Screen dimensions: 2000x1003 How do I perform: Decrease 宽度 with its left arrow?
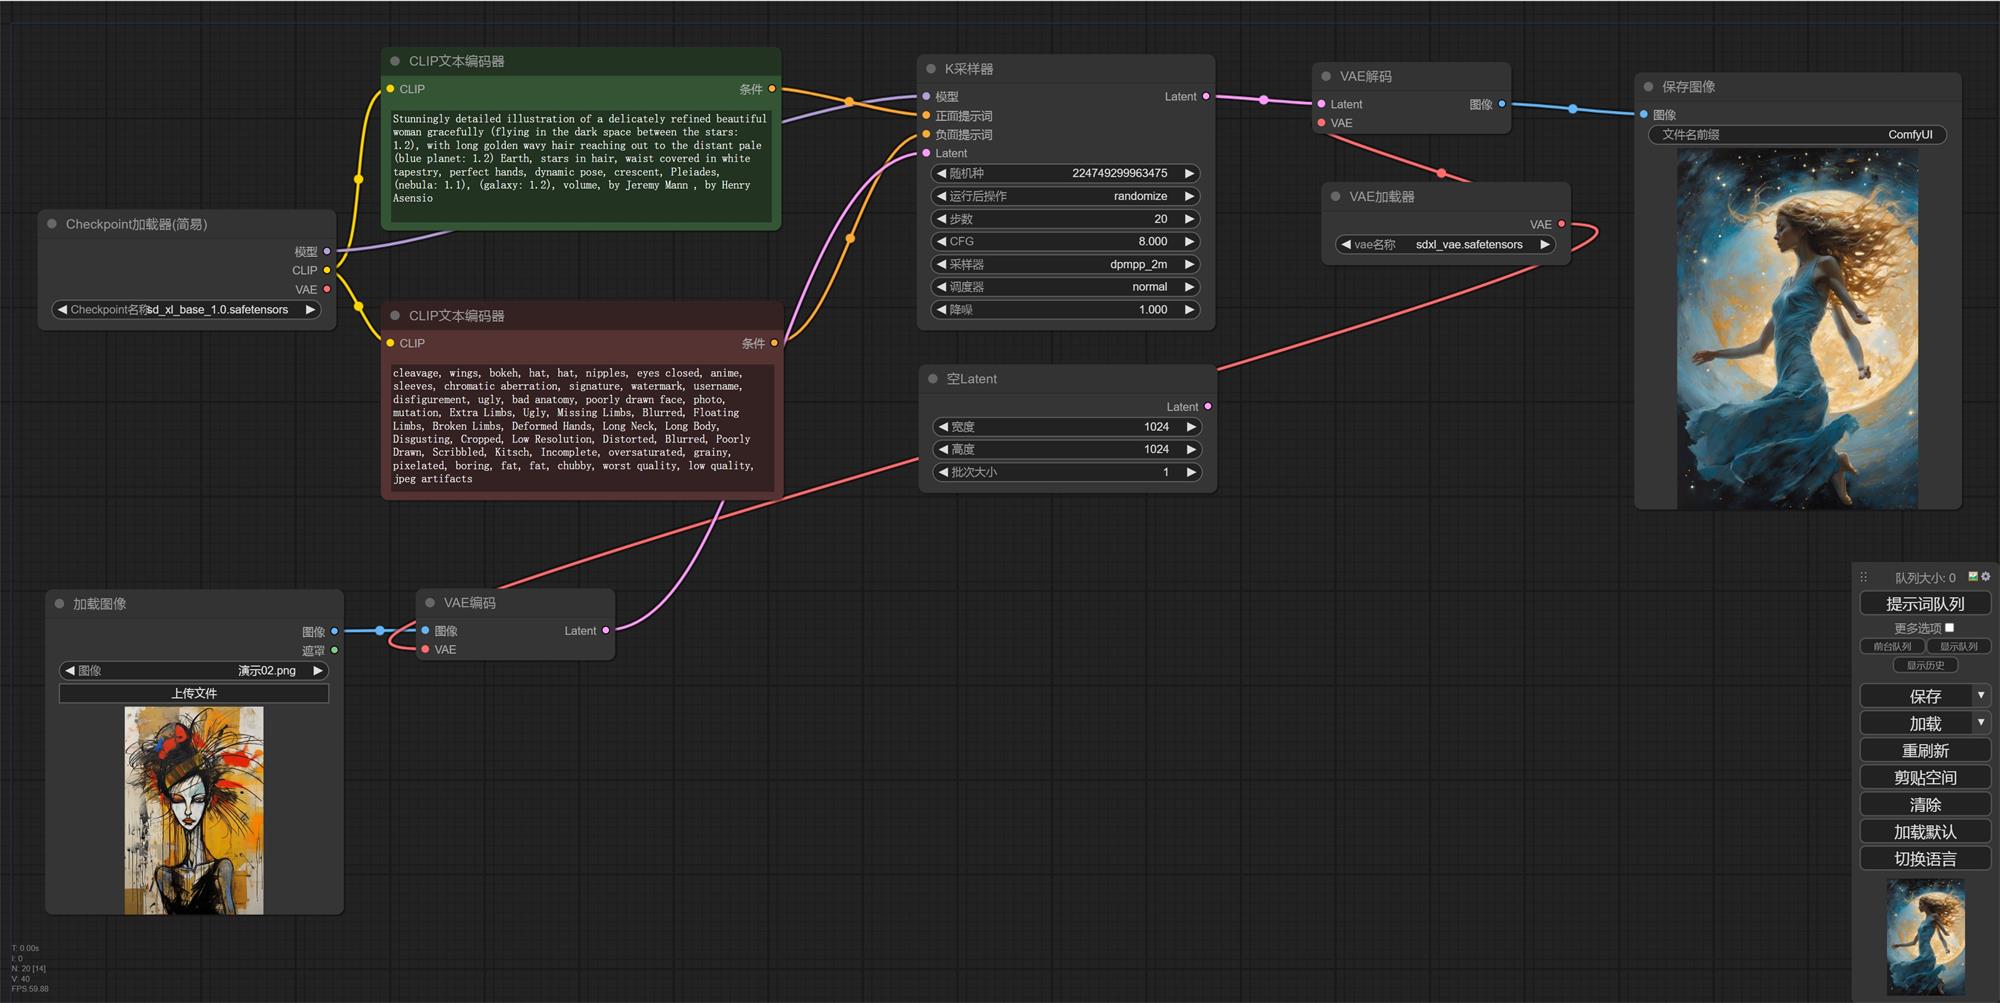tap(943, 427)
